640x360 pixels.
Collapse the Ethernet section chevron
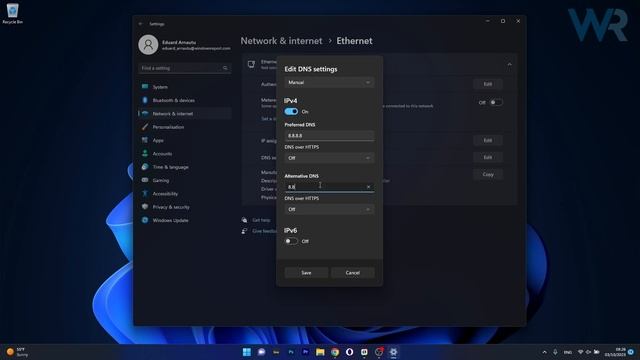click(509, 64)
